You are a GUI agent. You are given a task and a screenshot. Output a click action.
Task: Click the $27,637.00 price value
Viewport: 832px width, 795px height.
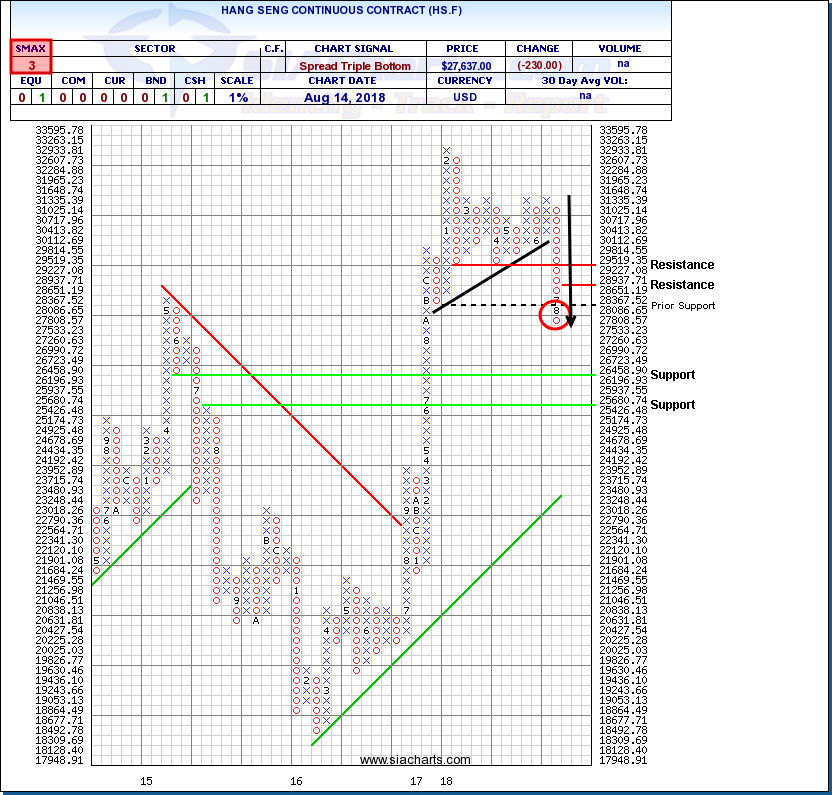point(459,65)
